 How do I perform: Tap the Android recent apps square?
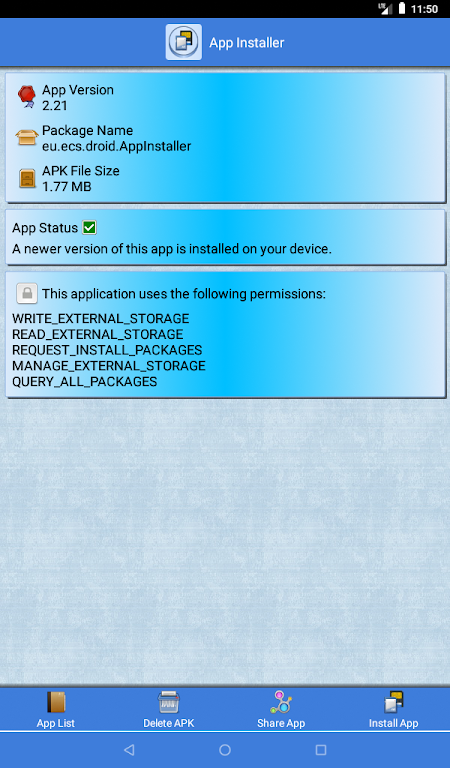coord(321,749)
